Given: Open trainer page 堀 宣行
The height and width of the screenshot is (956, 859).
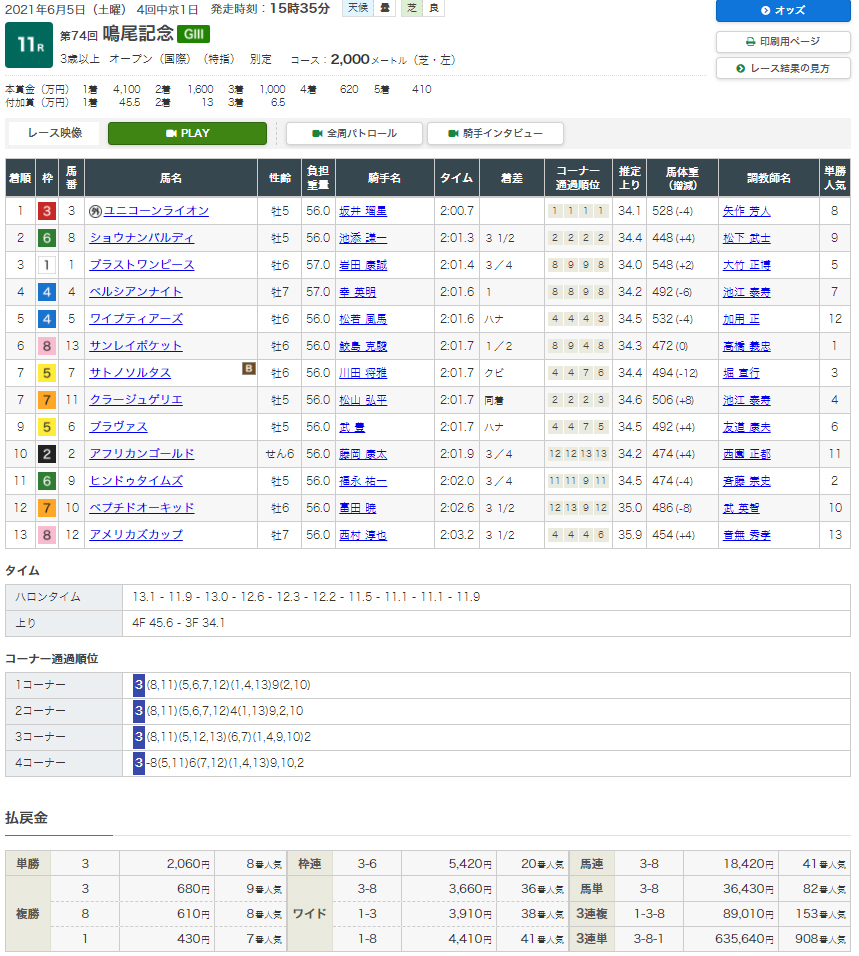Looking at the screenshot, I should click(740, 373).
